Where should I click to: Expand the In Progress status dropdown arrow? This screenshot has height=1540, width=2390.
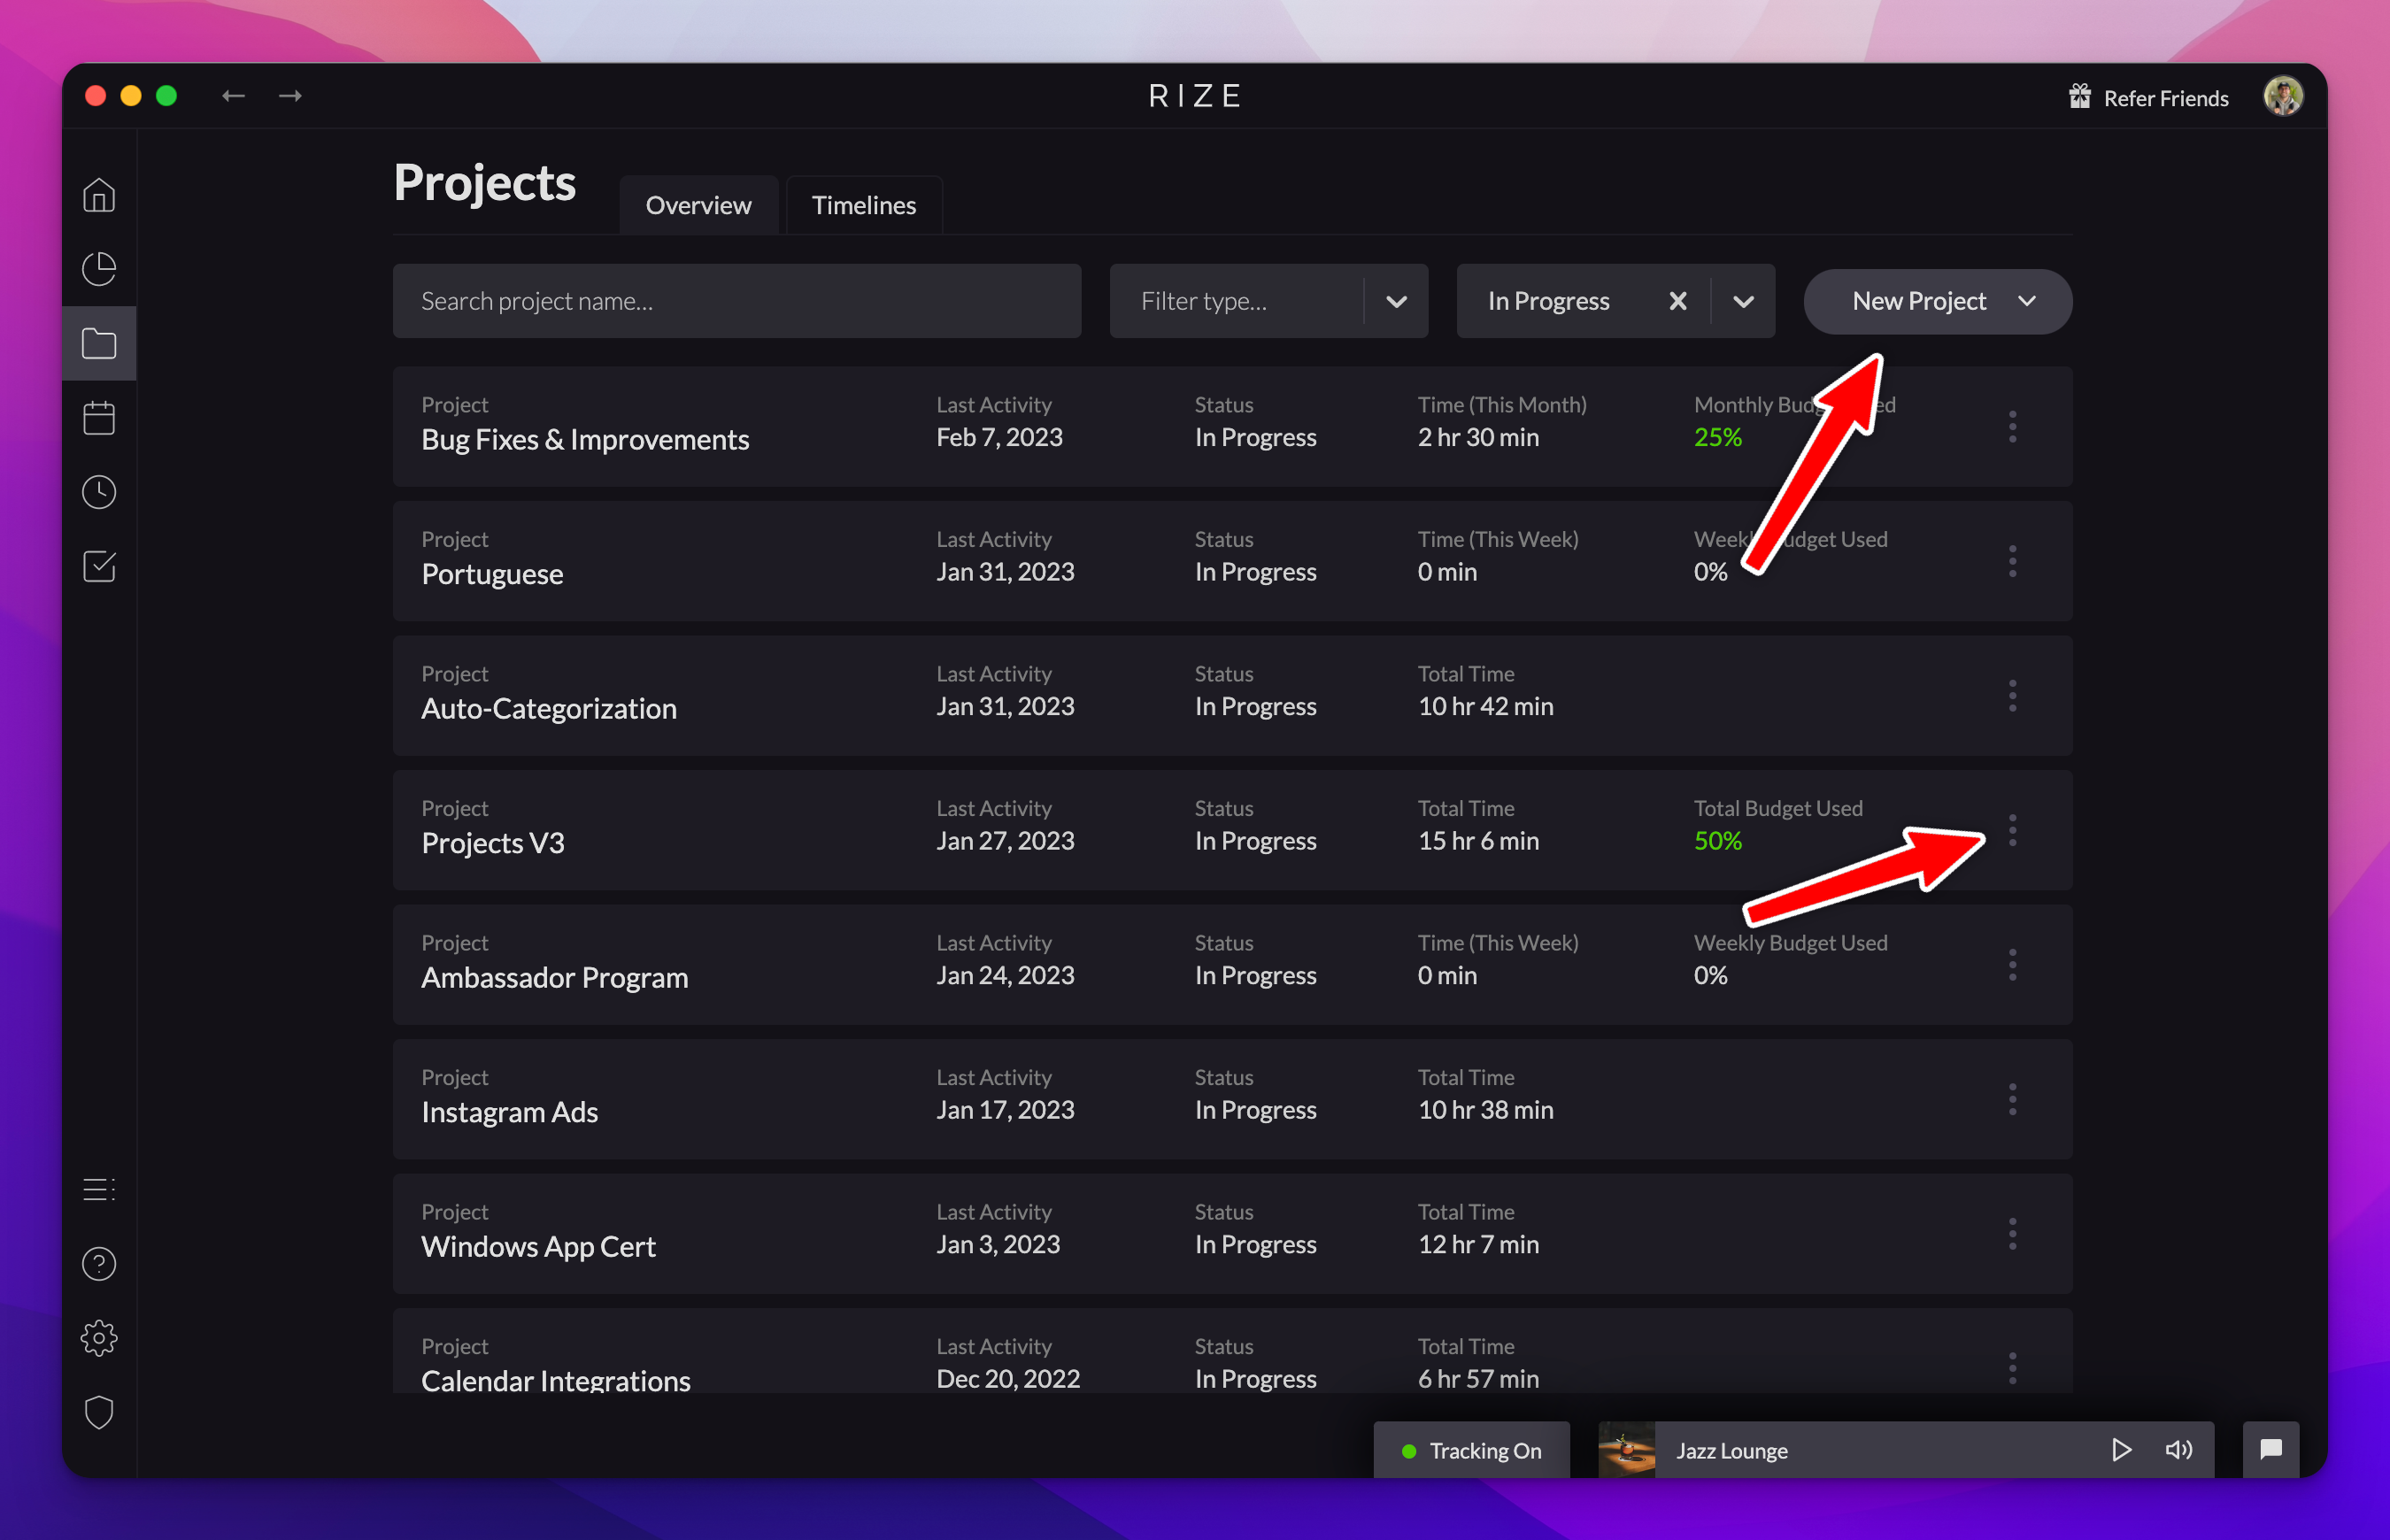point(1743,301)
